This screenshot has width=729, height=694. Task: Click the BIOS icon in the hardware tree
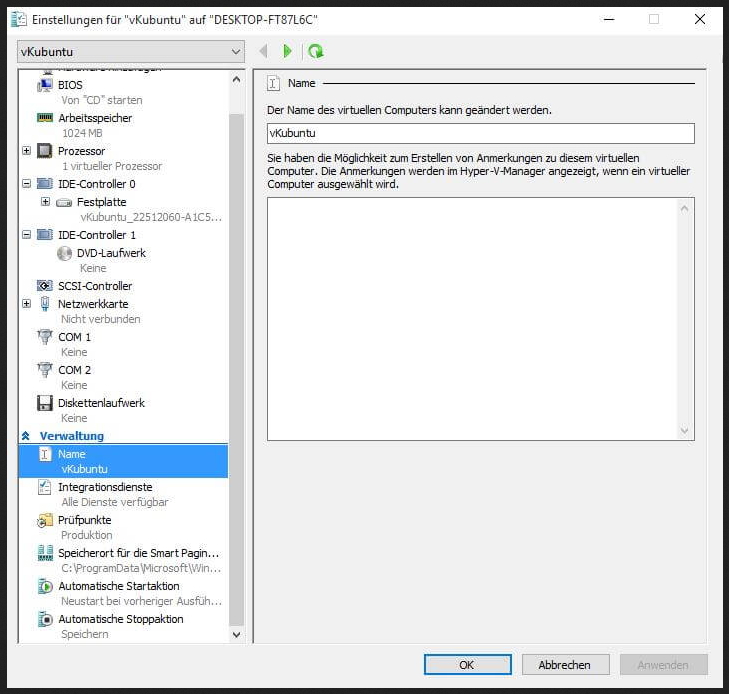point(45,86)
